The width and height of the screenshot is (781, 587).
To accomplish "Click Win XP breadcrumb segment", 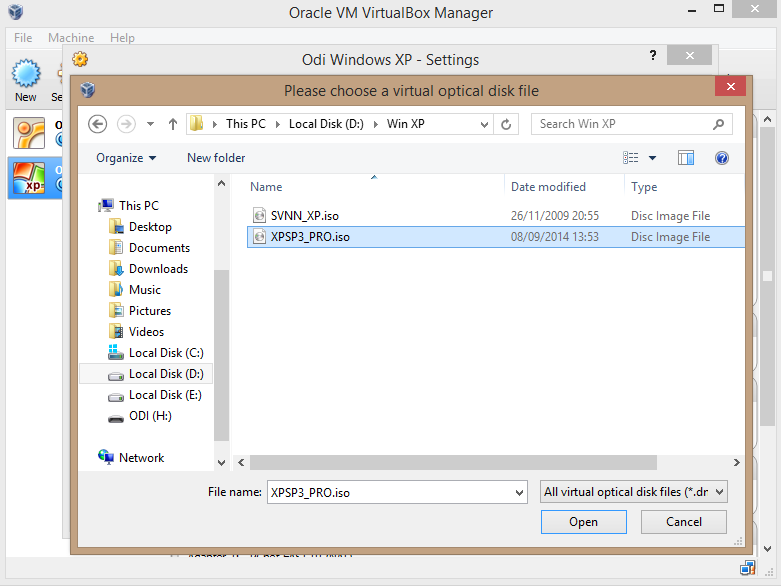I will click(x=405, y=124).
